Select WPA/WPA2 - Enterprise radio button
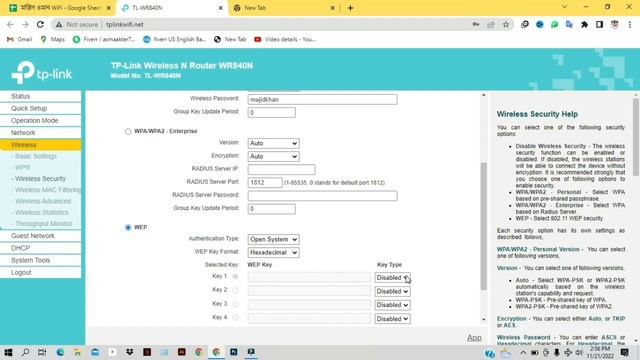The height and width of the screenshot is (360, 640). (x=128, y=131)
